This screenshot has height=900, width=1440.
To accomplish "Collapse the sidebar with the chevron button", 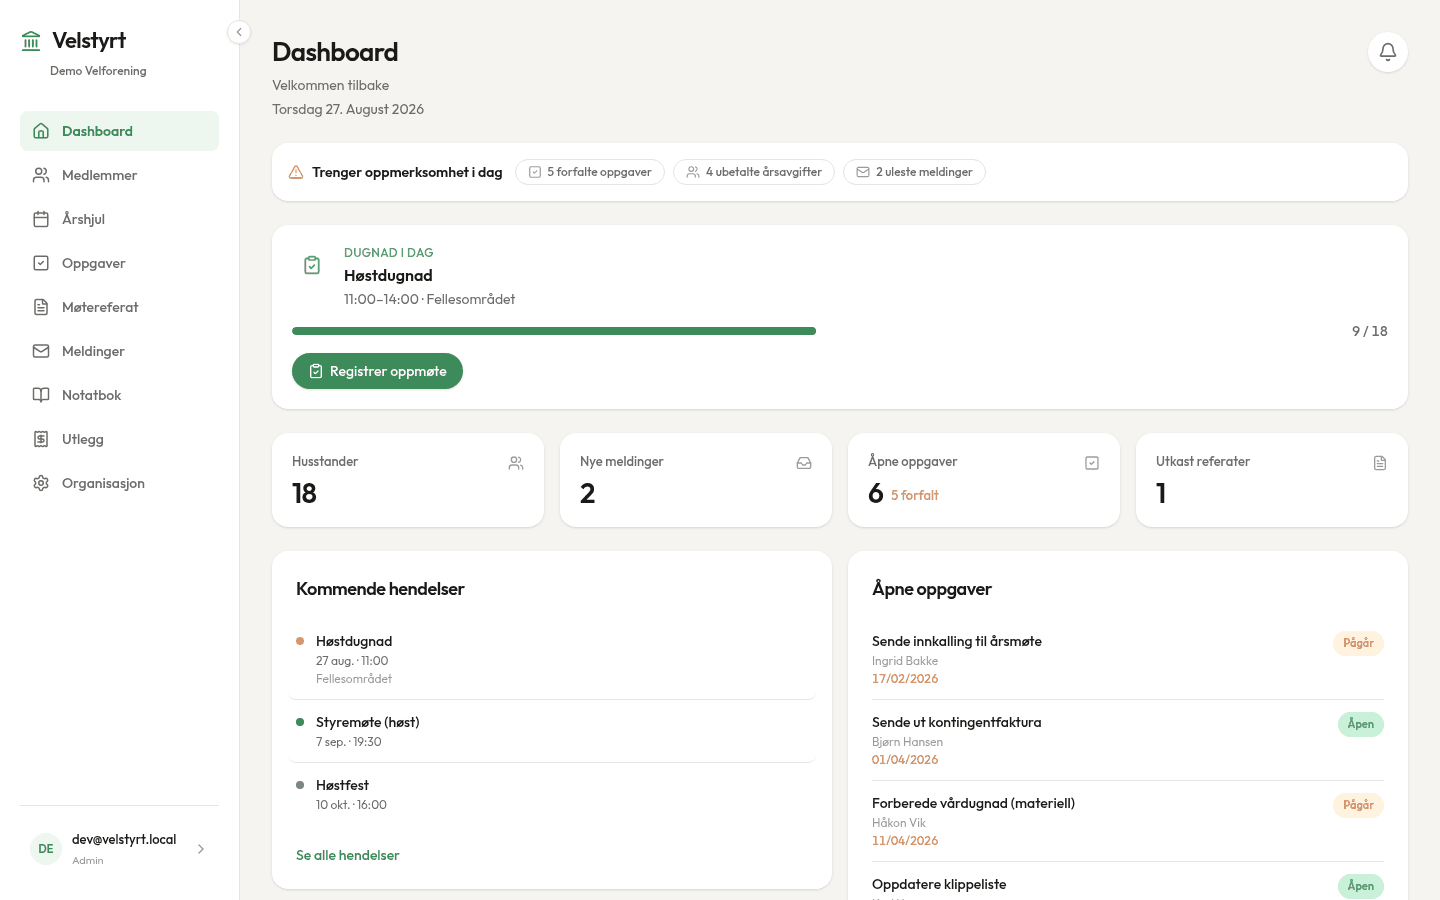I will click(x=239, y=32).
